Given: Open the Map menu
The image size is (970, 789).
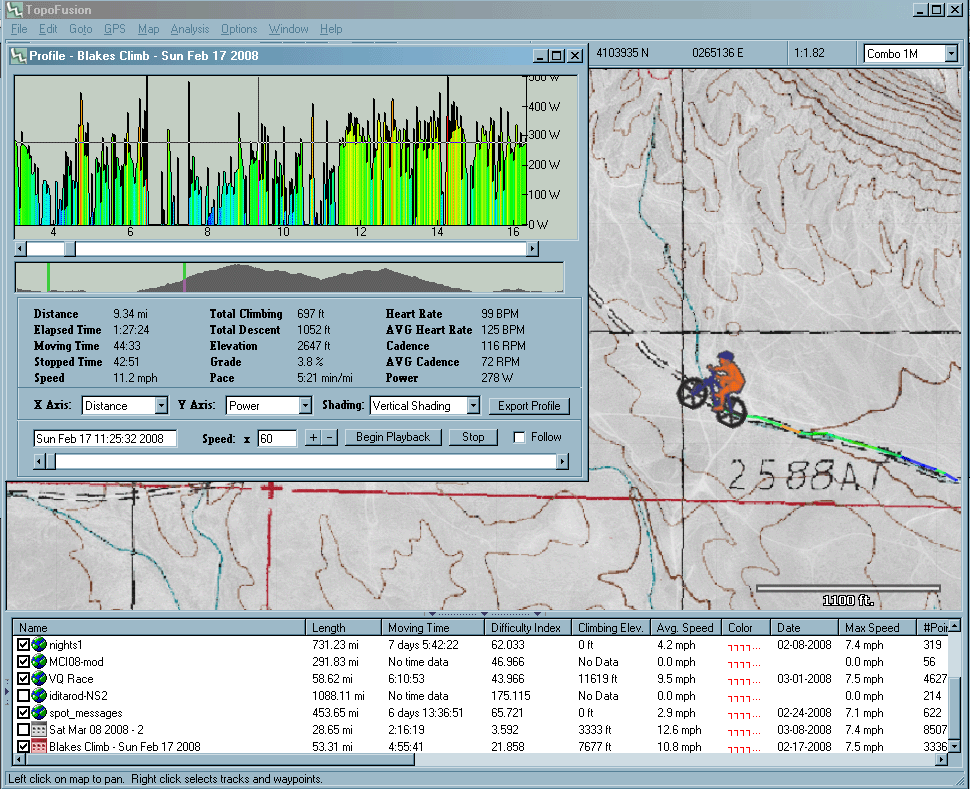Looking at the screenshot, I should coord(148,29).
